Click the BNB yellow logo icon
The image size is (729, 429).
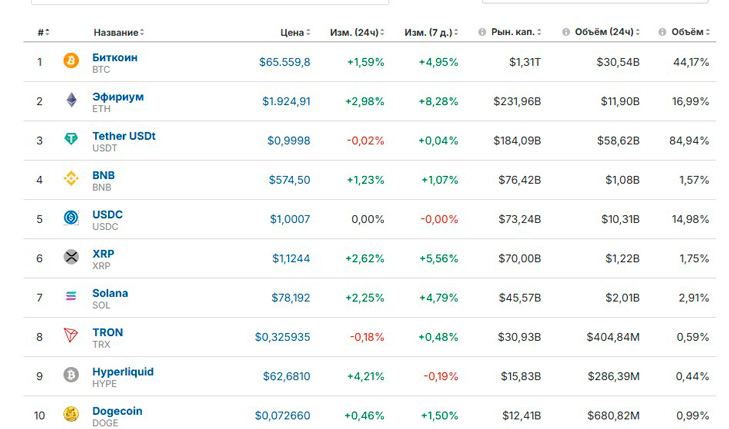pos(71,178)
